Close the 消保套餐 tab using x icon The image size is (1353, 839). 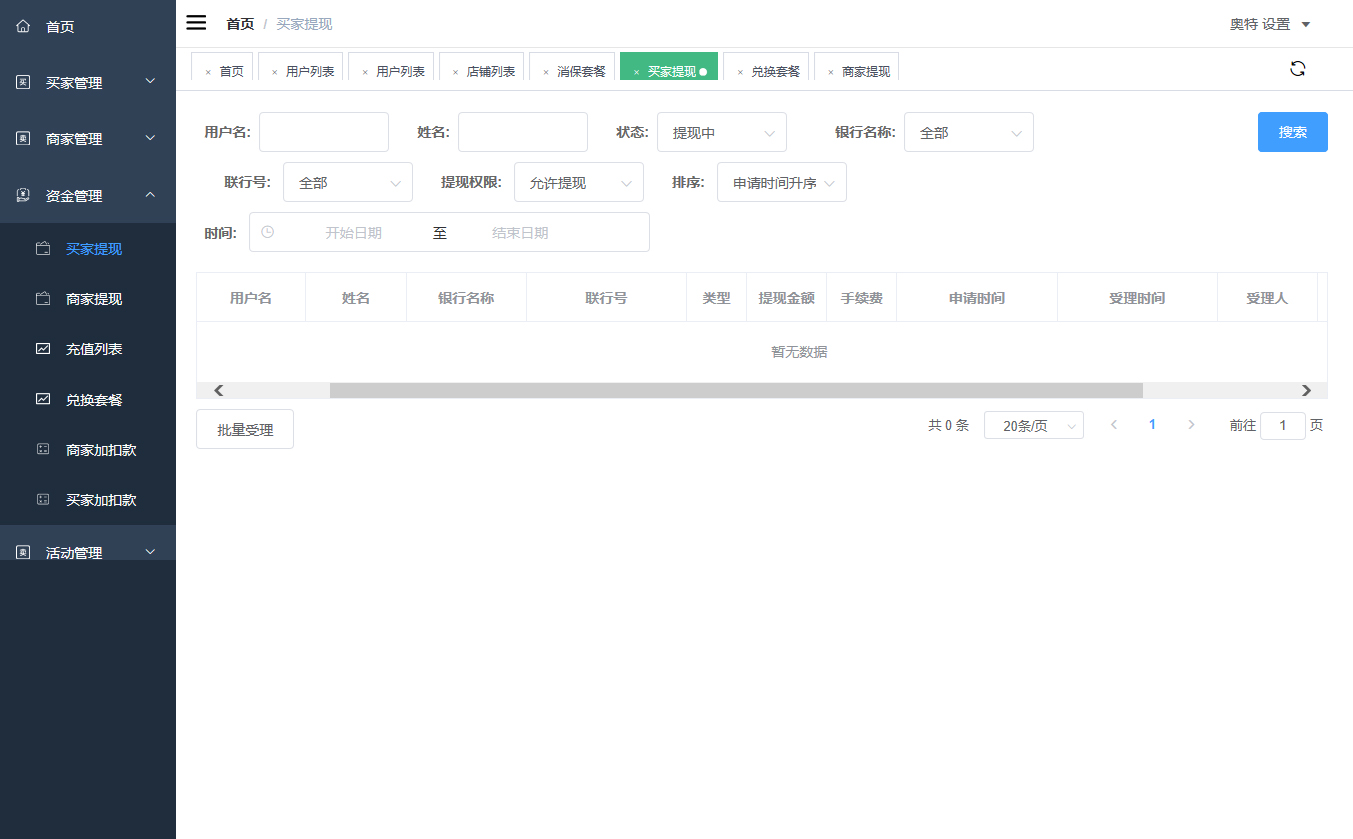[x=545, y=72]
